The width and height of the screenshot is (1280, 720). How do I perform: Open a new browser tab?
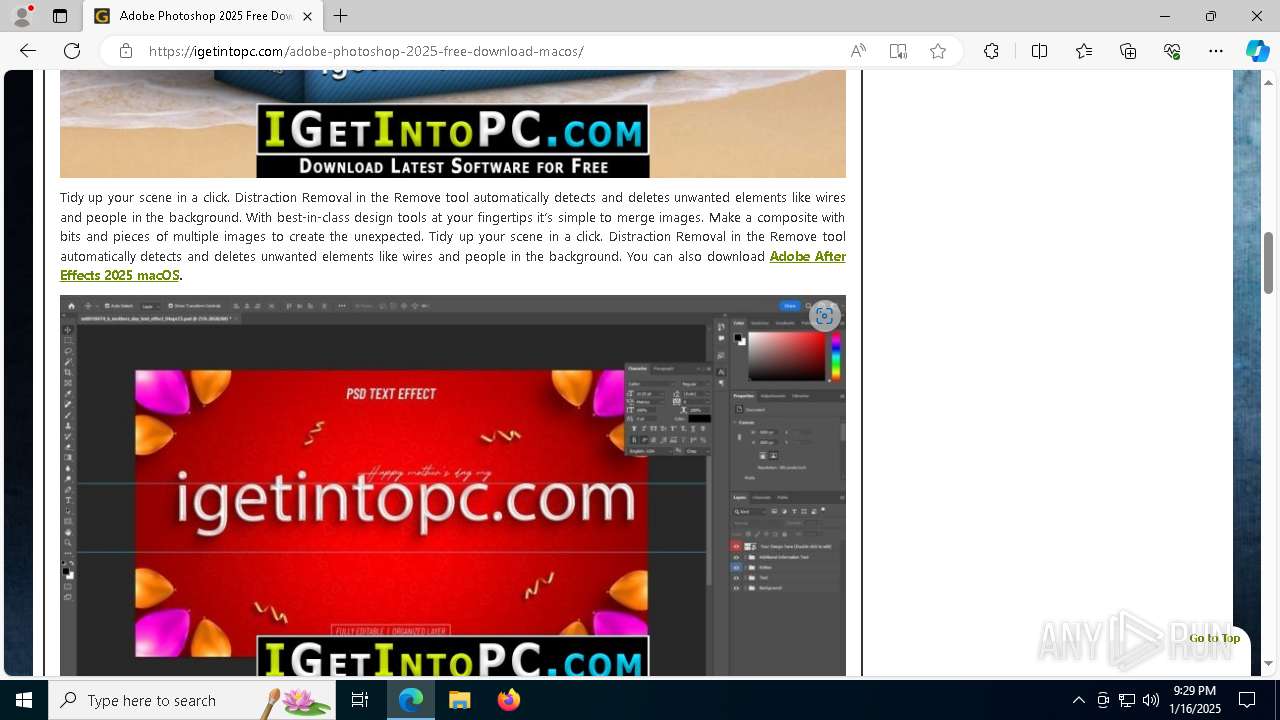tap(341, 16)
